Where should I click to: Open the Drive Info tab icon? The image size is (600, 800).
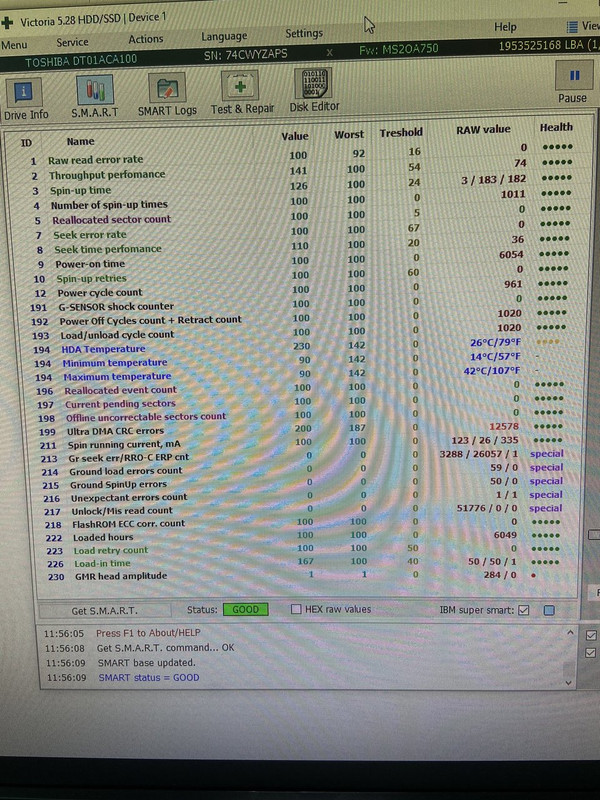[x=24, y=93]
